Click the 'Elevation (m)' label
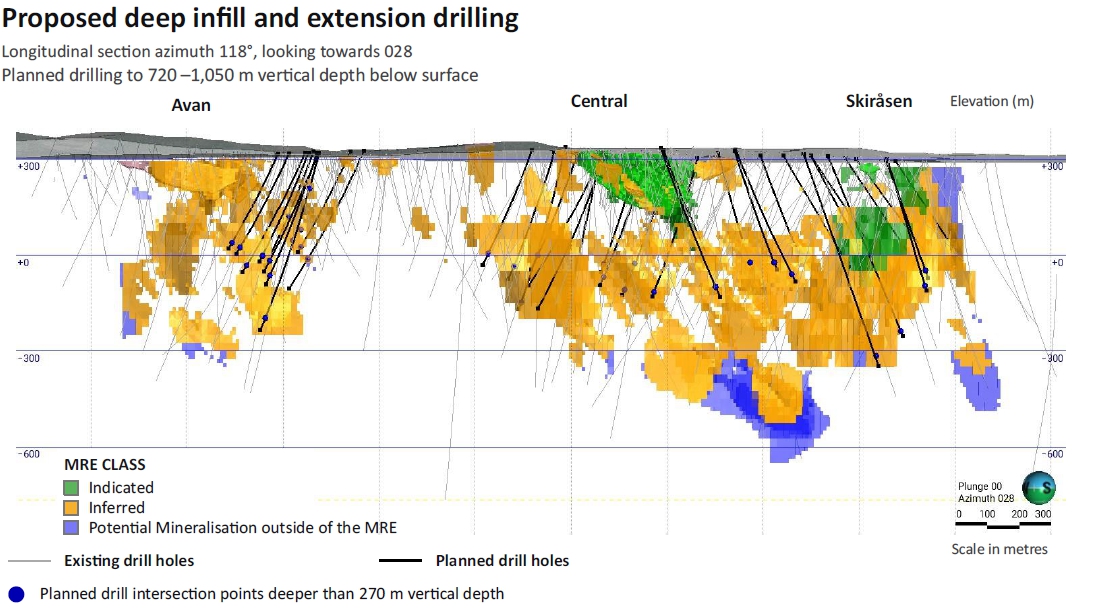 click(x=991, y=101)
